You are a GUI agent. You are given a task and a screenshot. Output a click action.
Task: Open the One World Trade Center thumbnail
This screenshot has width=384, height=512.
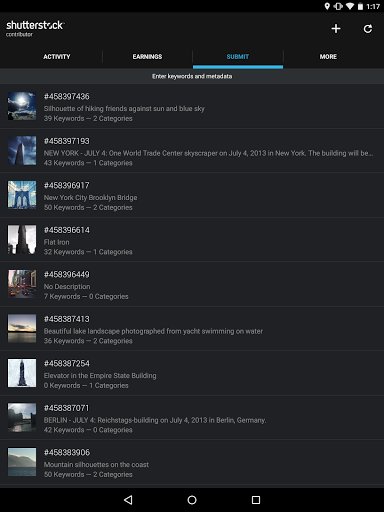(22, 150)
